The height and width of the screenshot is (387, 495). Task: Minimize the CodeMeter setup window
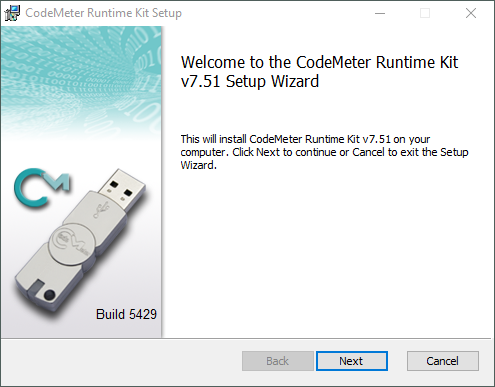click(x=380, y=13)
